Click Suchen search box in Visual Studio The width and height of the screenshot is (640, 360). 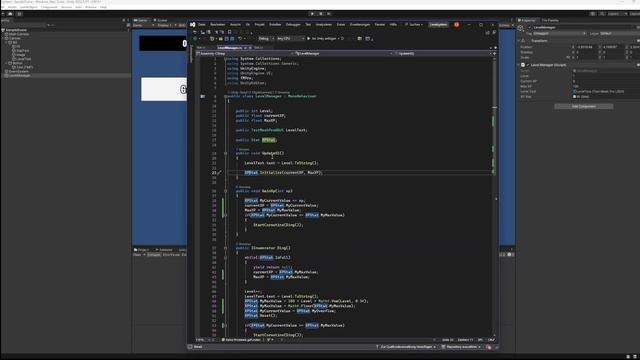click(x=413, y=24)
